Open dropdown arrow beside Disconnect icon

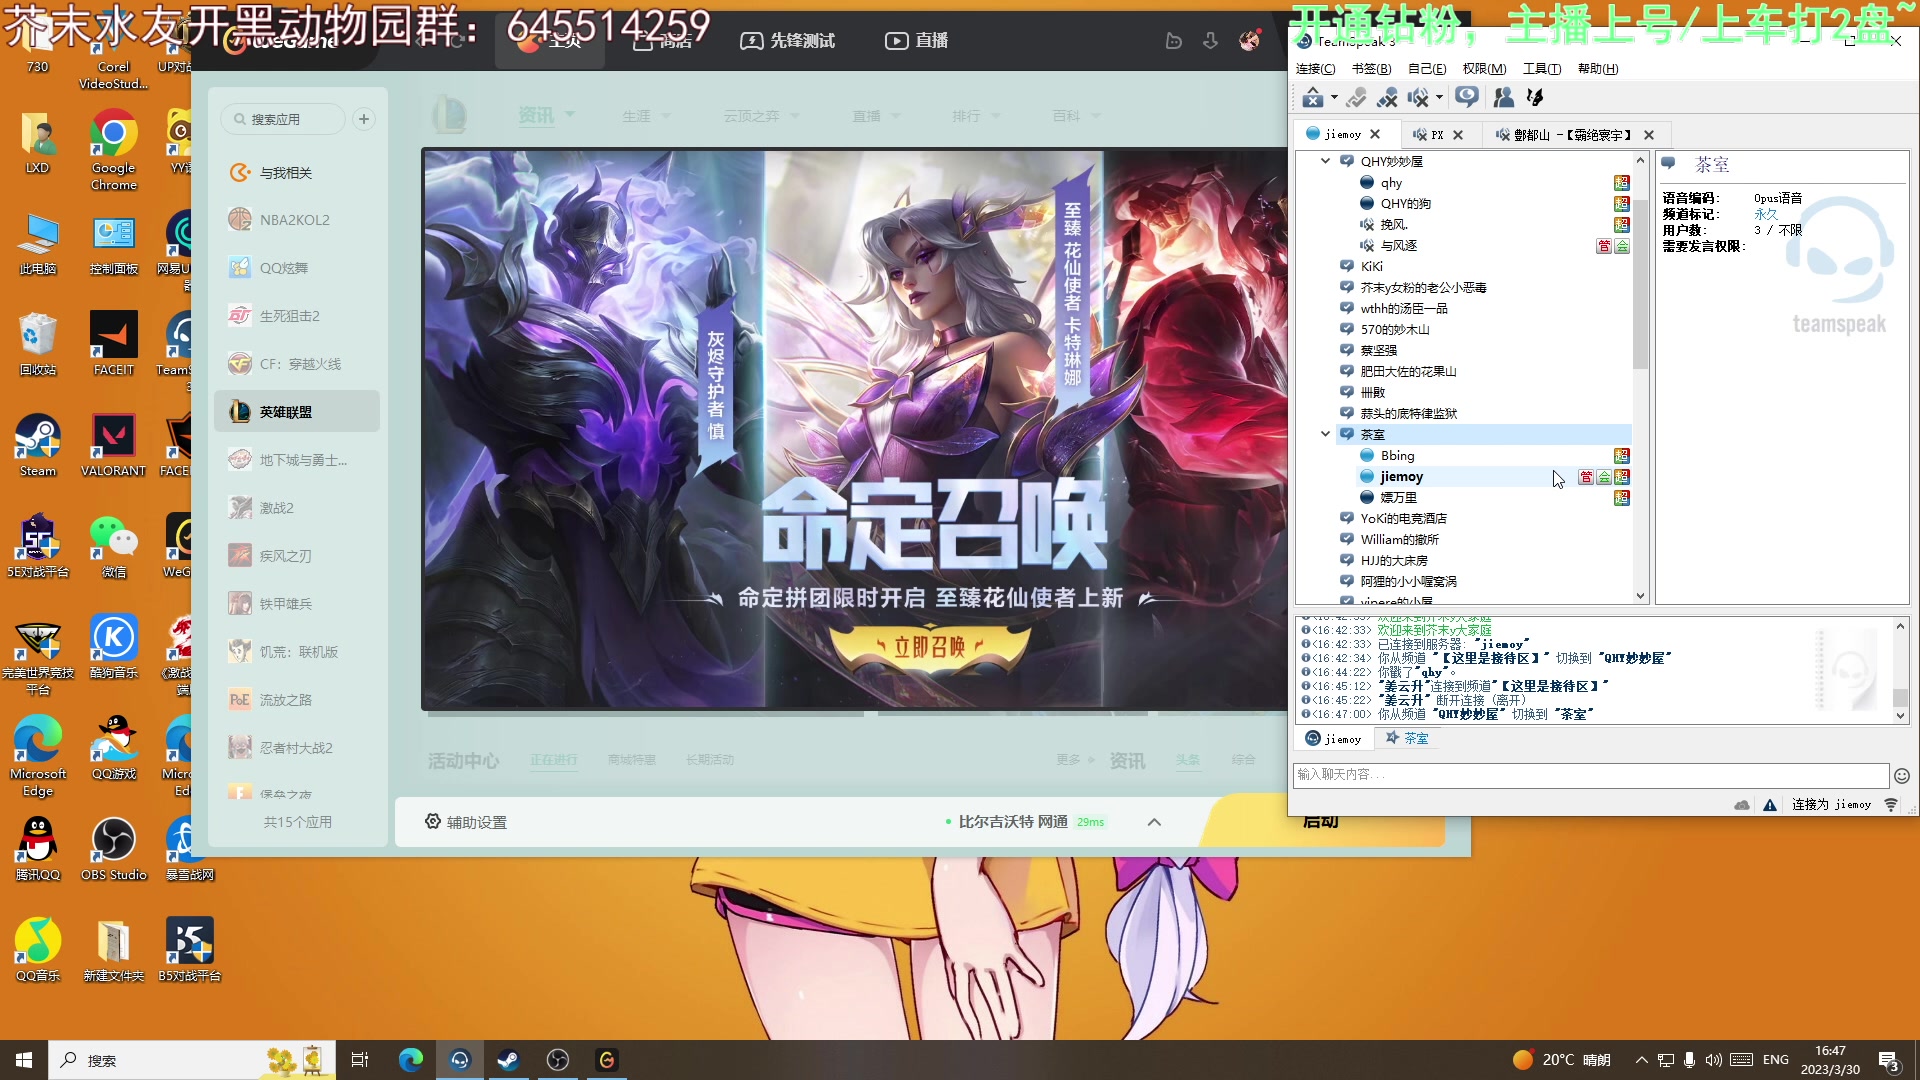[1334, 98]
